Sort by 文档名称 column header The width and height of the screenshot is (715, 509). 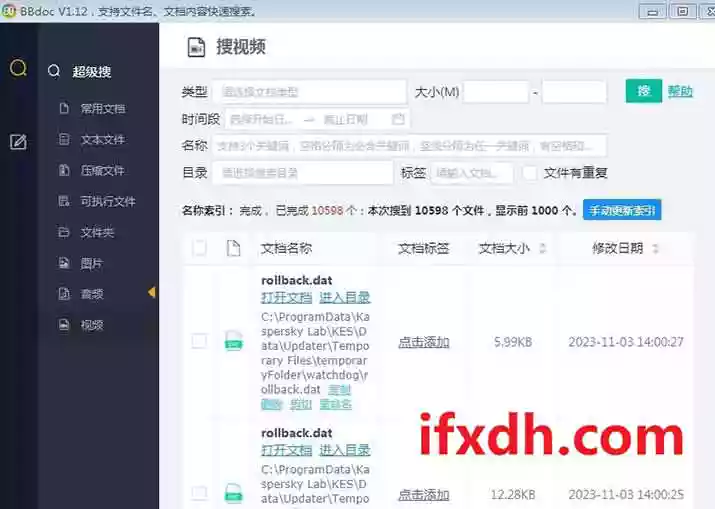(286, 249)
